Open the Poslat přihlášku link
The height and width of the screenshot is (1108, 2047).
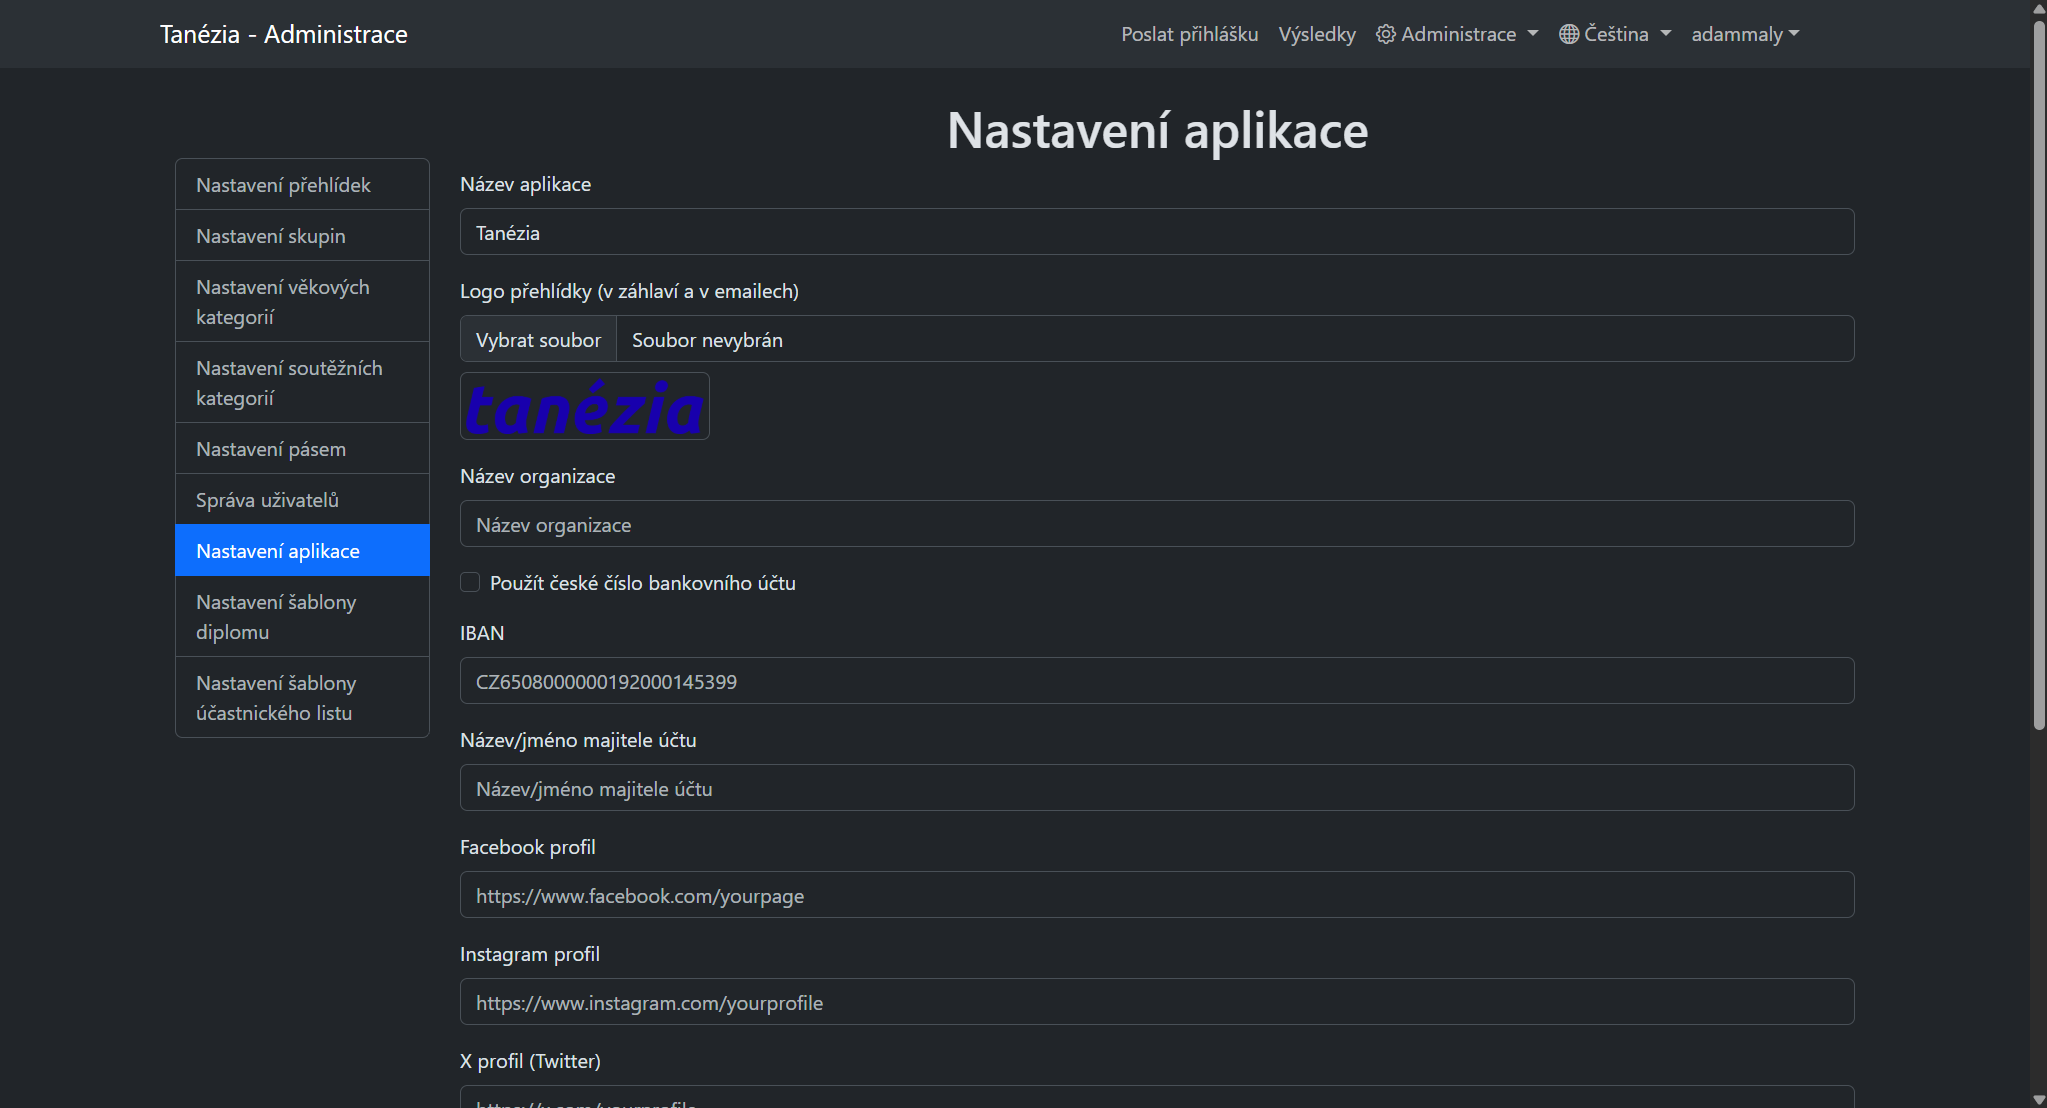click(x=1189, y=34)
